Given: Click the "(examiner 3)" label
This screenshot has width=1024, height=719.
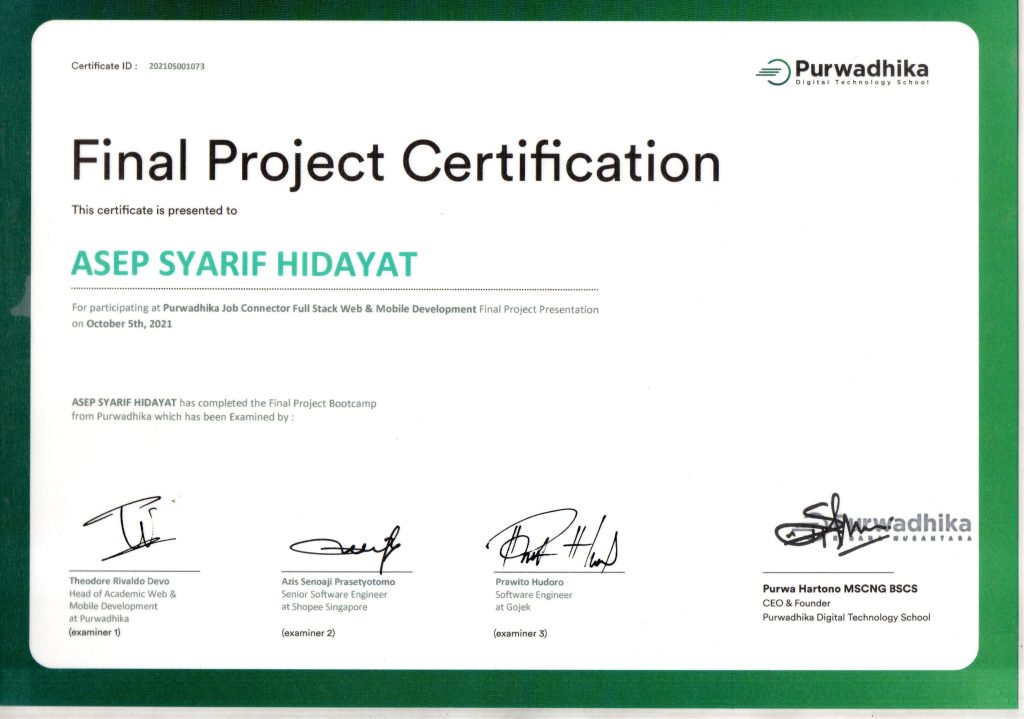Looking at the screenshot, I should (520, 633).
